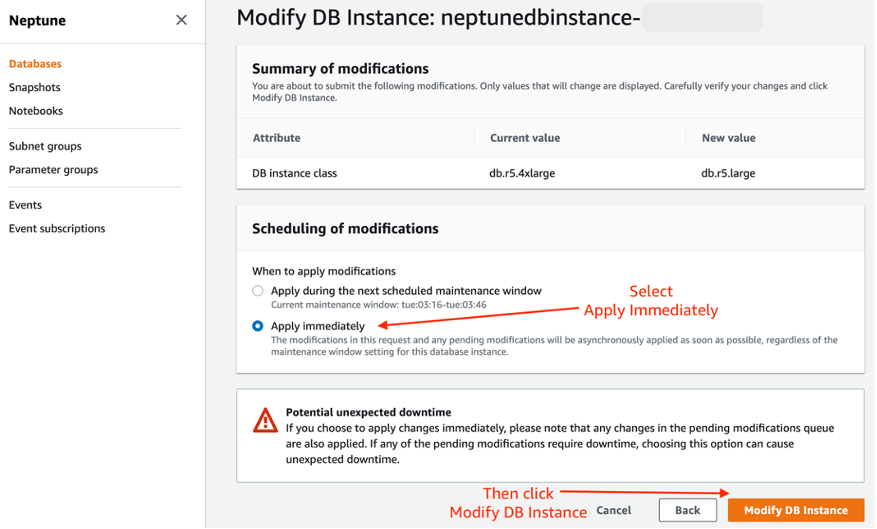The height and width of the screenshot is (529, 877).
Task: Click the Current value column header
Action: [x=524, y=138]
